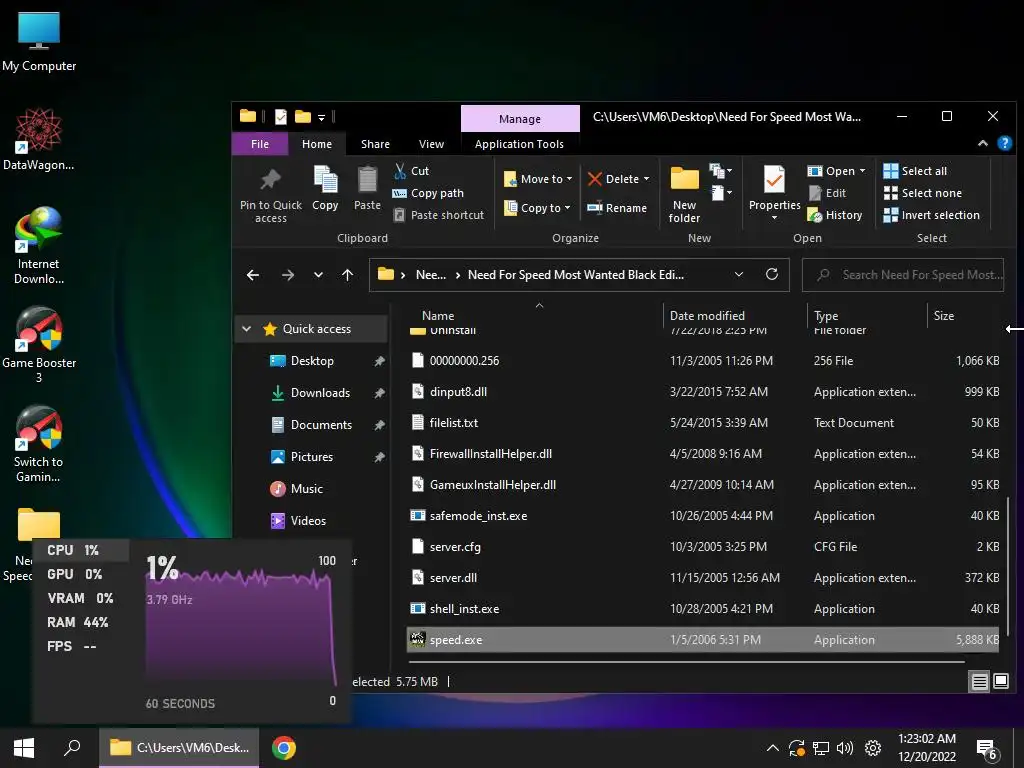The width and height of the screenshot is (1024, 768).
Task: Click Paste shortcut in the ribbon
Action: tap(439, 215)
